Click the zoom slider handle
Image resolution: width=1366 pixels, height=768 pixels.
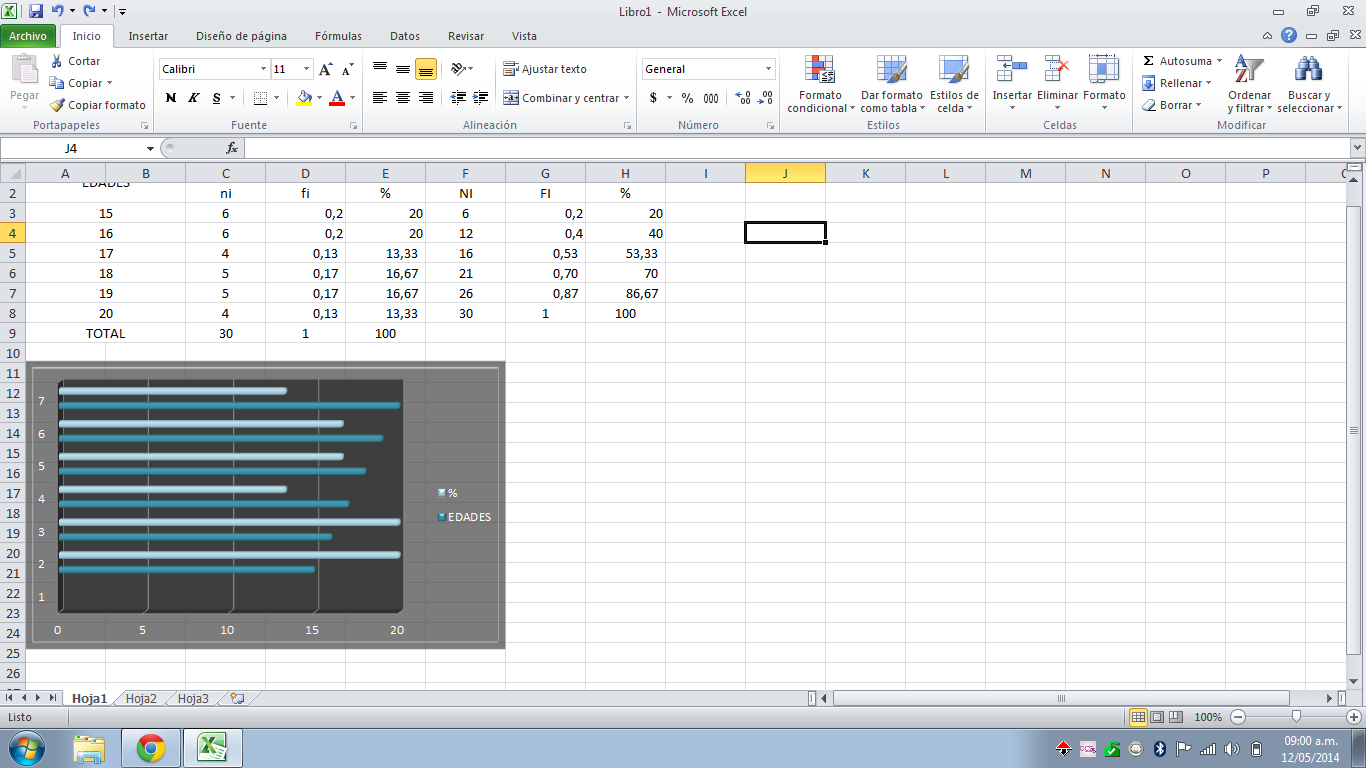pyautogui.click(x=1296, y=717)
